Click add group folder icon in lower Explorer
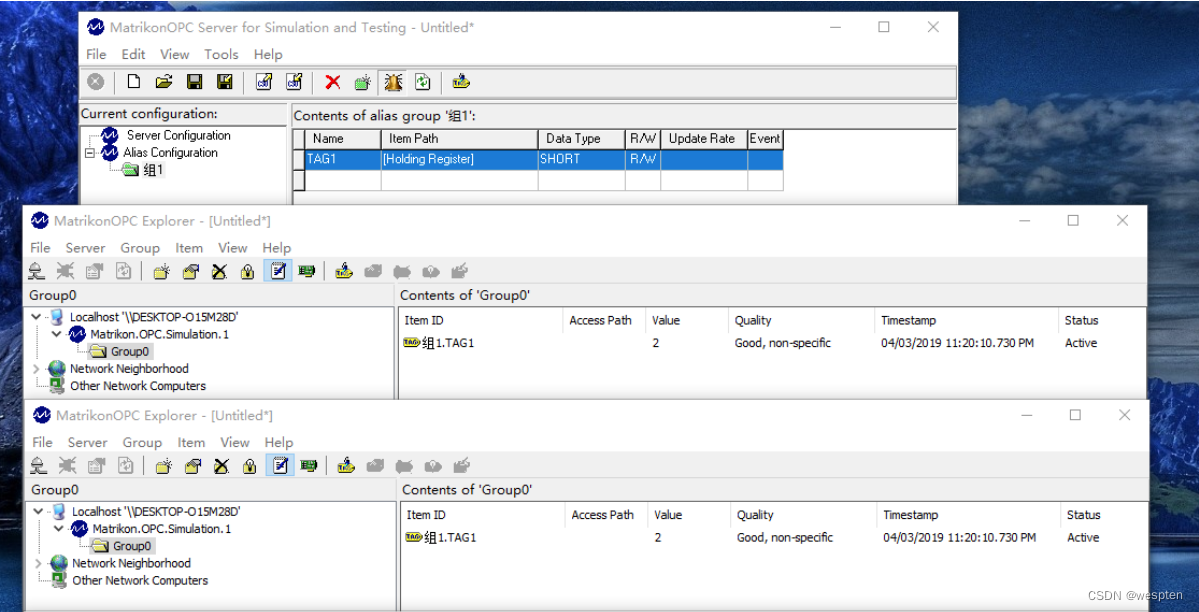 coord(163,465)
